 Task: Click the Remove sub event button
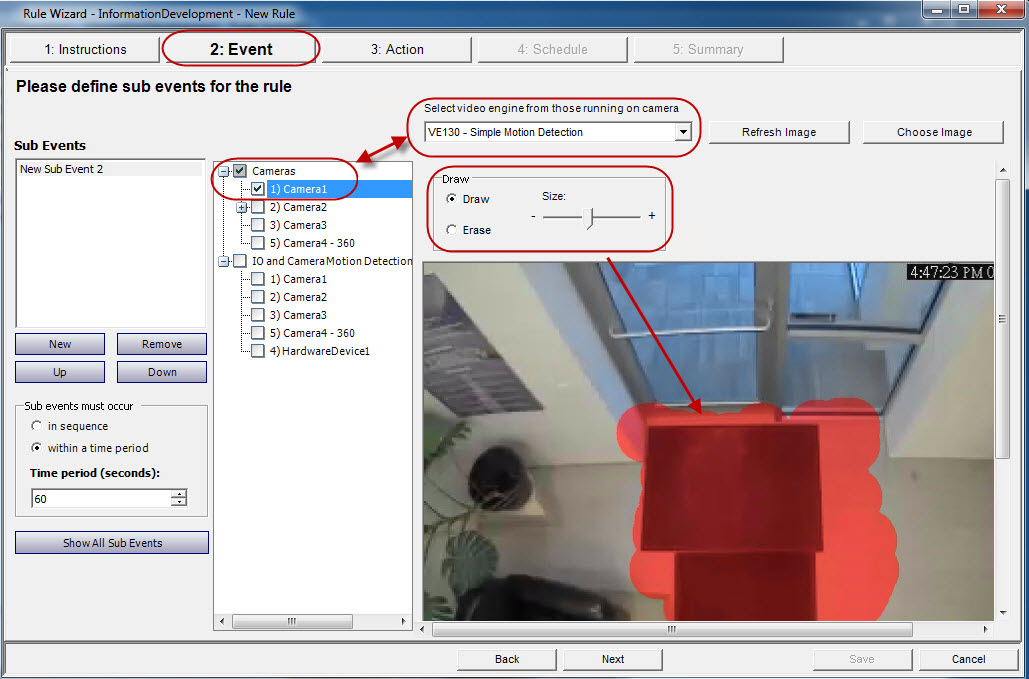(x=162, y=344)
